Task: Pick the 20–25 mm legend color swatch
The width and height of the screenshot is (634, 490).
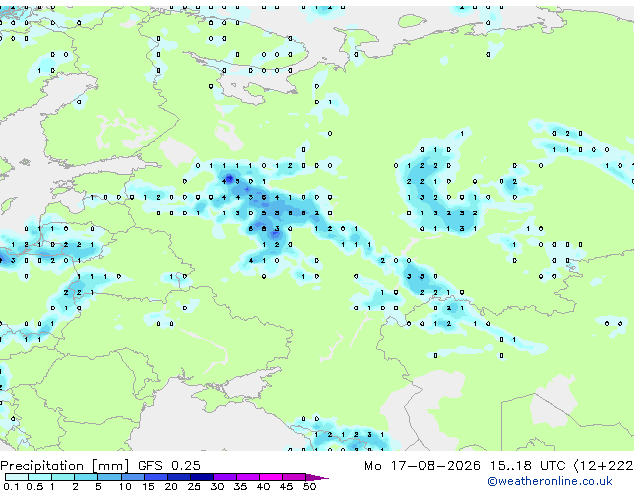Action: pyautogui.click(x=178, y=477)
